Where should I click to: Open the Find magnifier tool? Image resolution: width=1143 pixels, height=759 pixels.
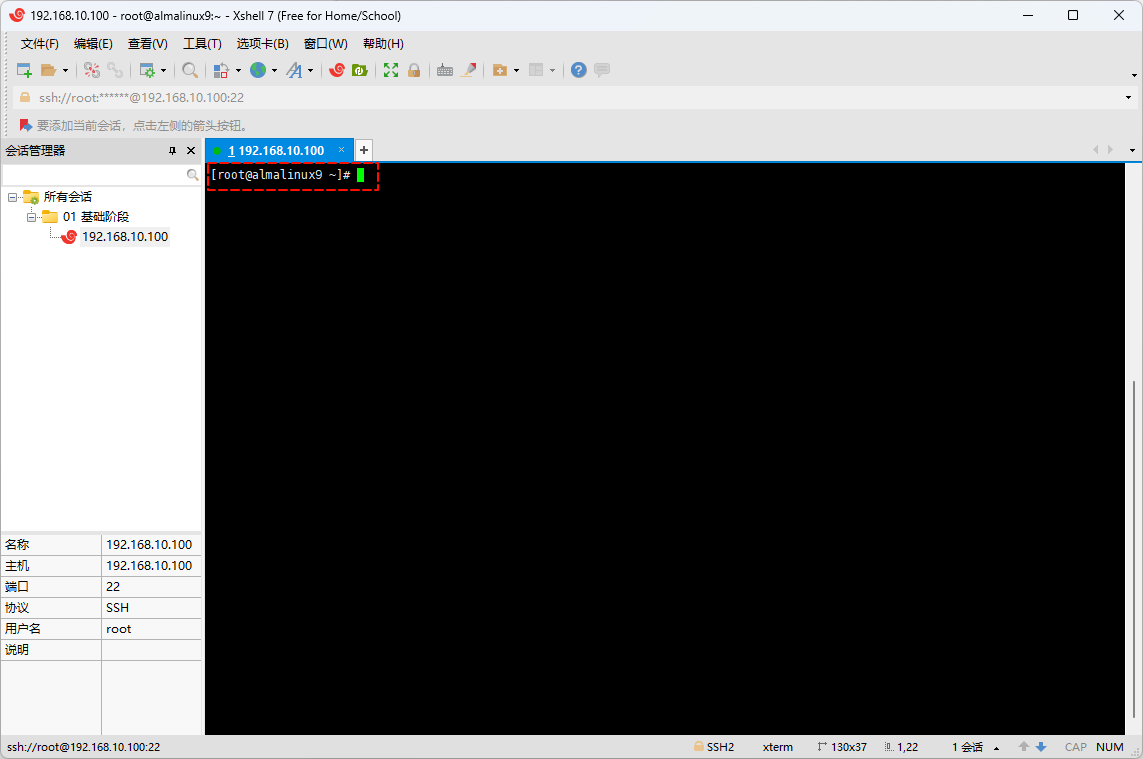(x=189, y=70)
